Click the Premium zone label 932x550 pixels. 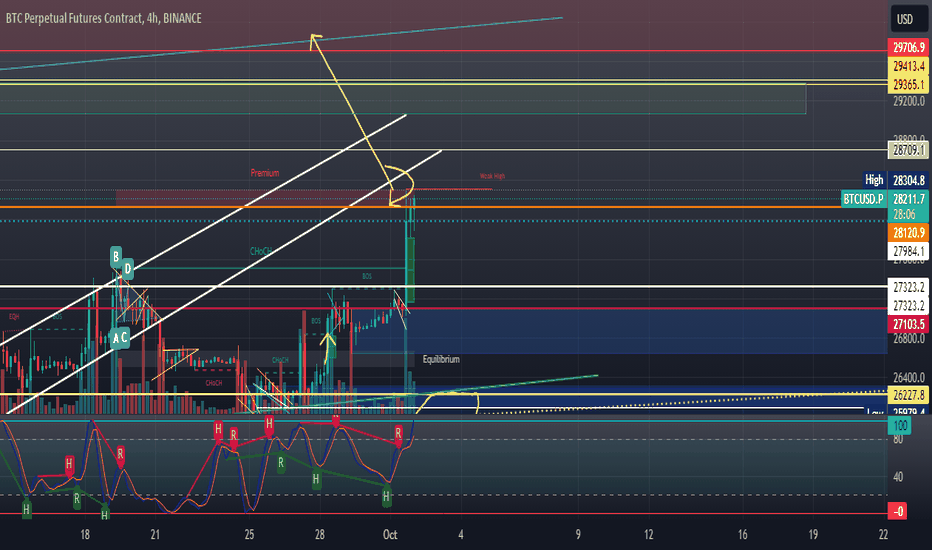[265, 173]
